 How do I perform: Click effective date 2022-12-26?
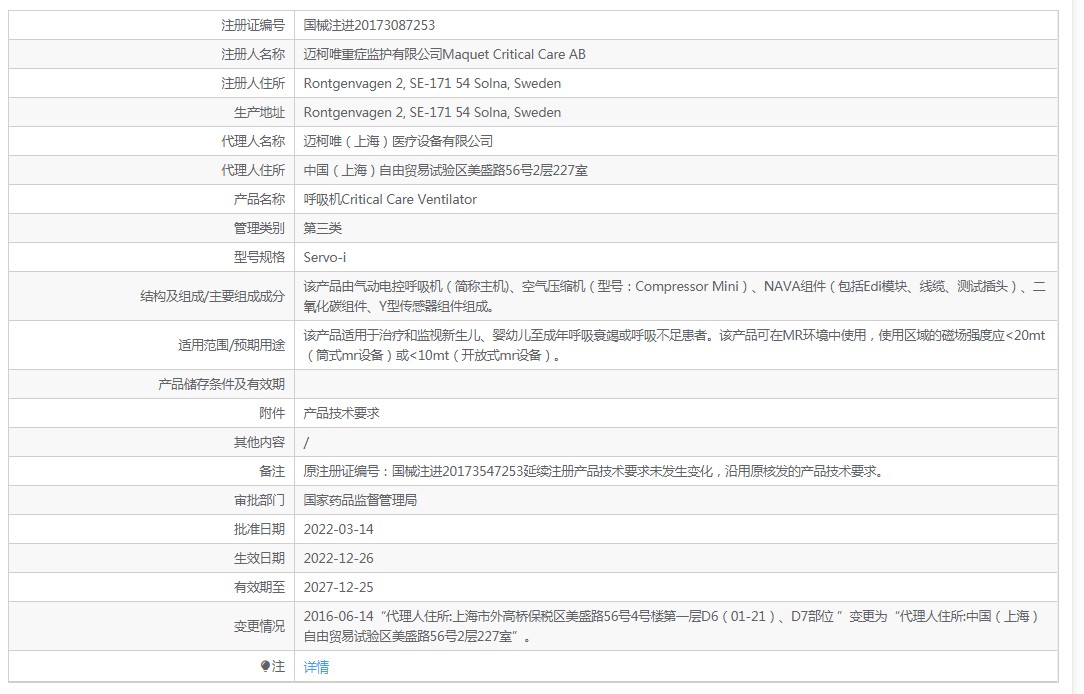pyautogui.click(x=338, y=559)
